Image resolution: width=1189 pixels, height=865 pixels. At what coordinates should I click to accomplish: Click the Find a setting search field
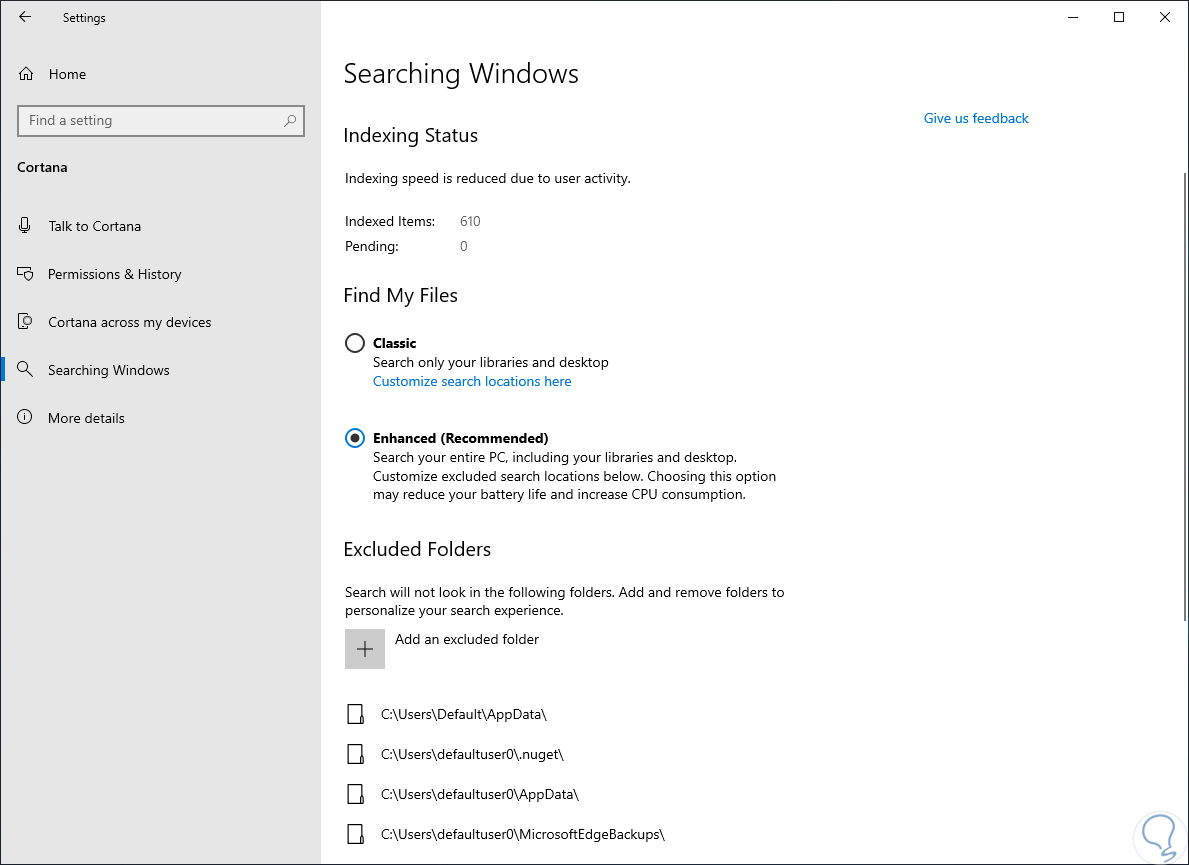click(150, 121)
